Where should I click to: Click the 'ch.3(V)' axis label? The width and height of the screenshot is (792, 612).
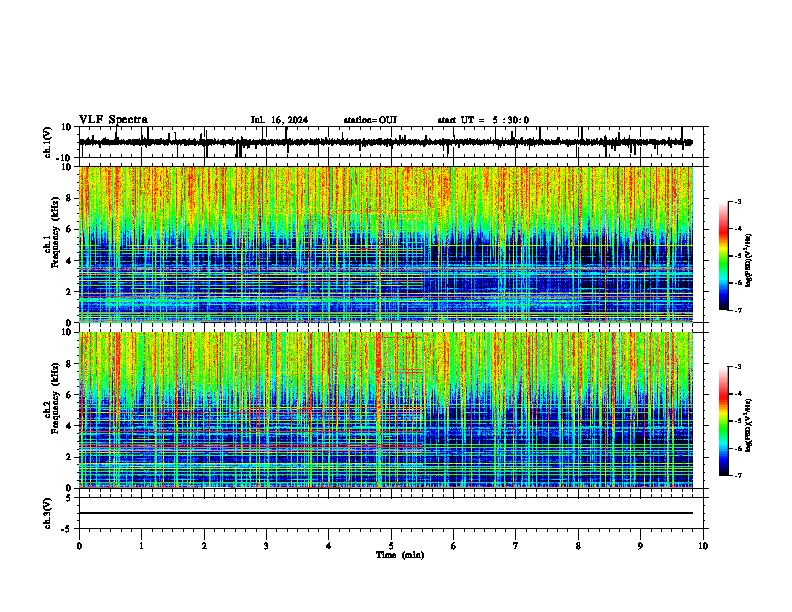[48, 514]
